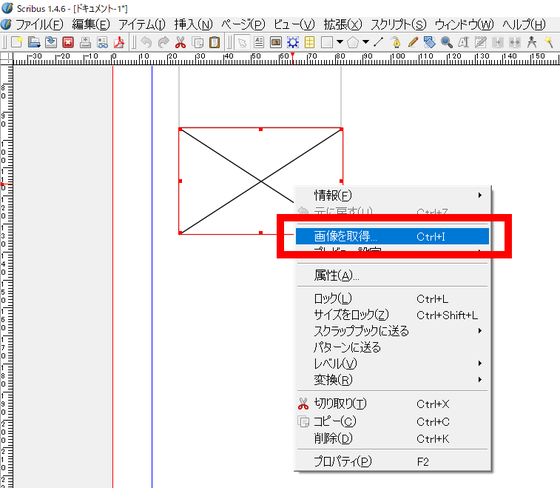Choose 切り取り(T) in the context menu
The height and width of the screenshot is (488, 560).
[392, 404]
